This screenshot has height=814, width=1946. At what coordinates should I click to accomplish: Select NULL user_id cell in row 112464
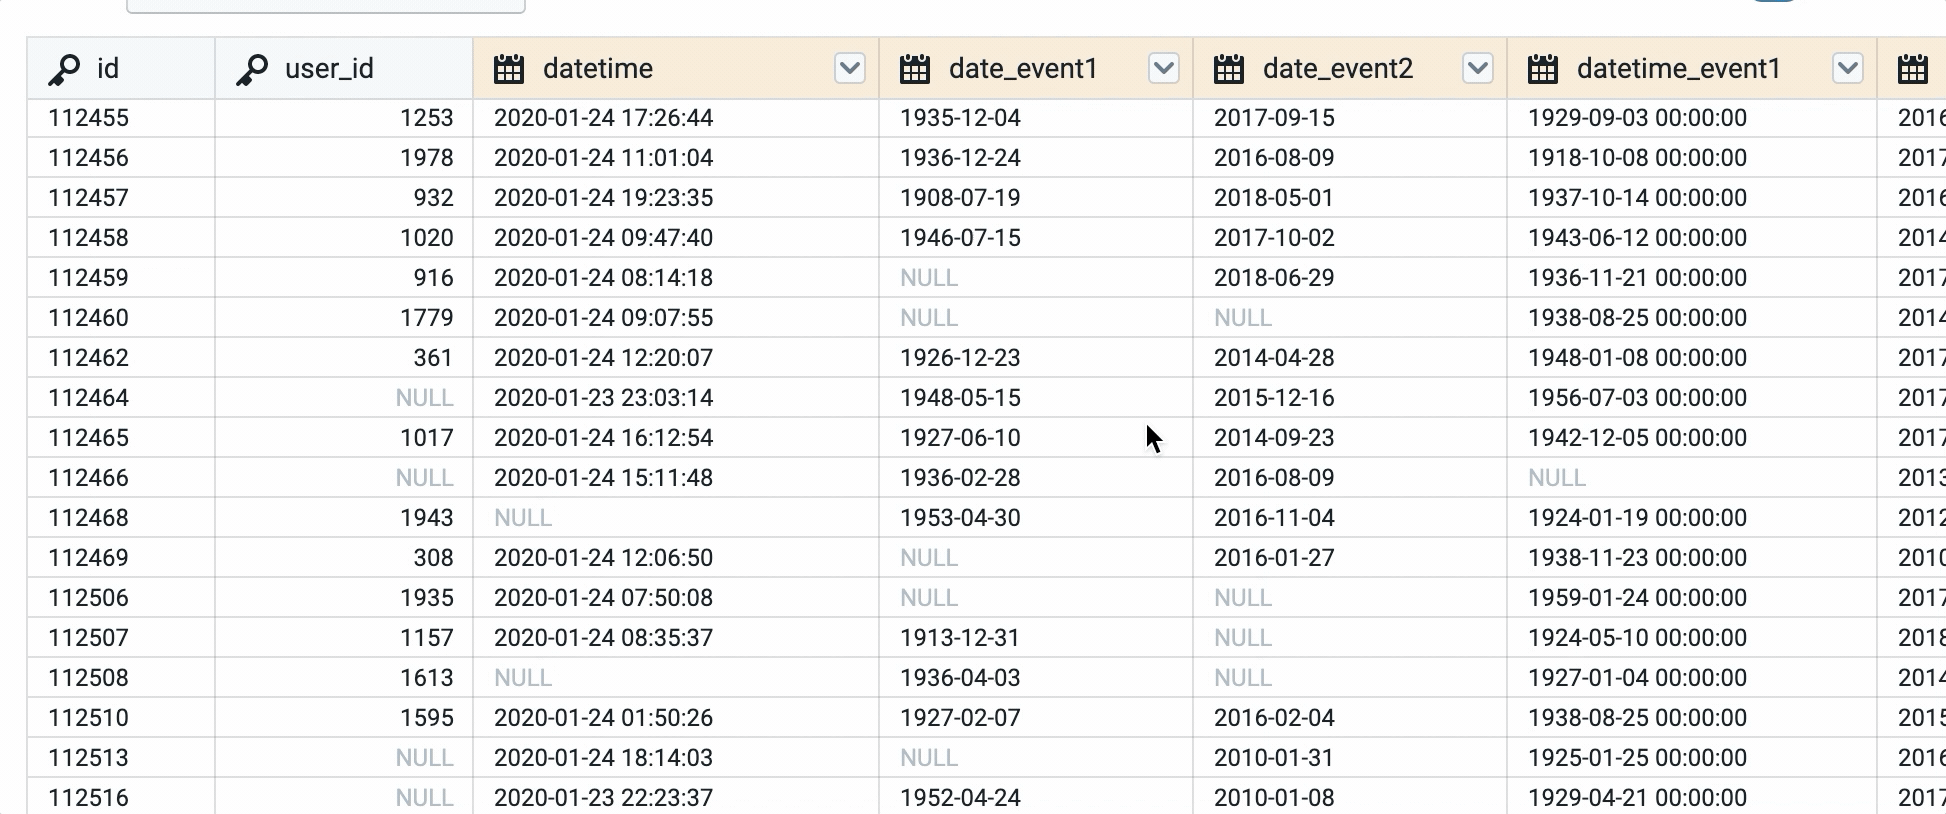click(344, 398)
